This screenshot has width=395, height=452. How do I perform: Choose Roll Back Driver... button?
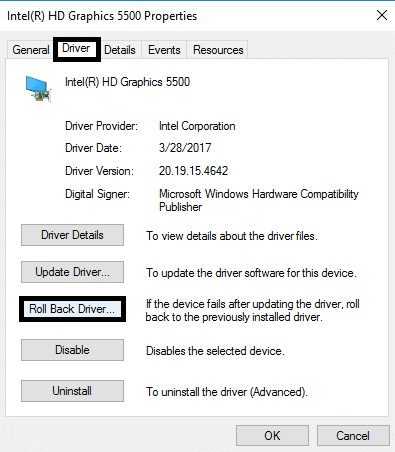pos(72,309)
